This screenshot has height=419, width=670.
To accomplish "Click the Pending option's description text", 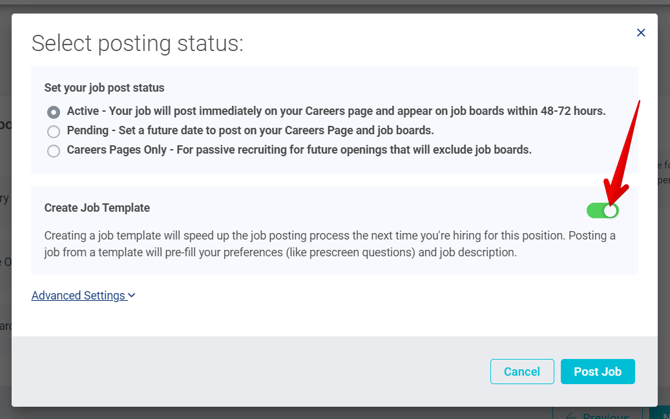I will pyautogui.click(x=250, y=131).
